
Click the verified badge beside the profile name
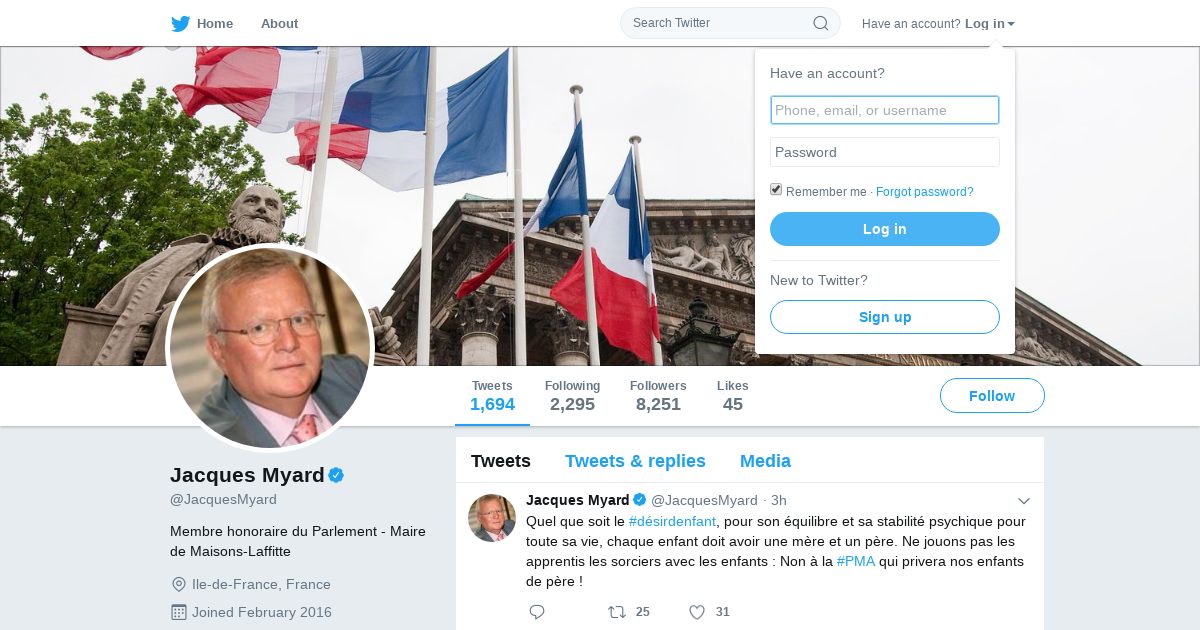point(337,476)
